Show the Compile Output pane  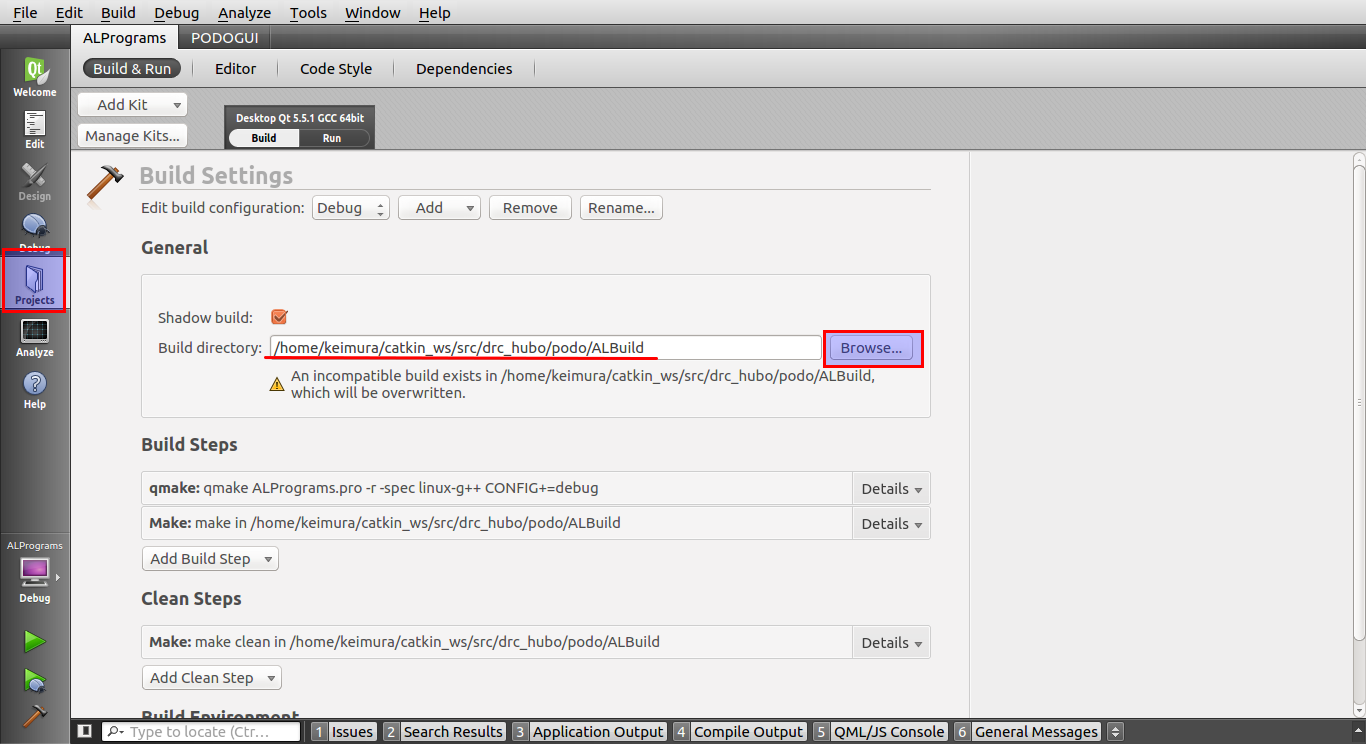[740, 732]
